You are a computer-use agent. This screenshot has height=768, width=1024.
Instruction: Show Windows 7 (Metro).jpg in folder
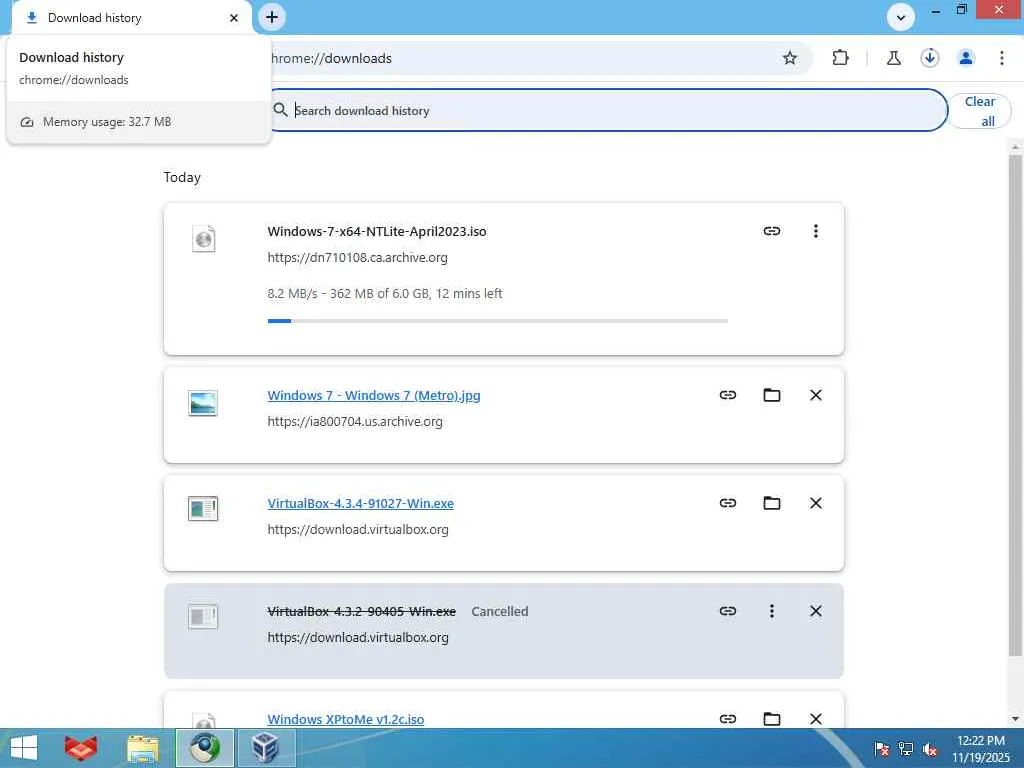pyautogui.click(x=771, y=395)
